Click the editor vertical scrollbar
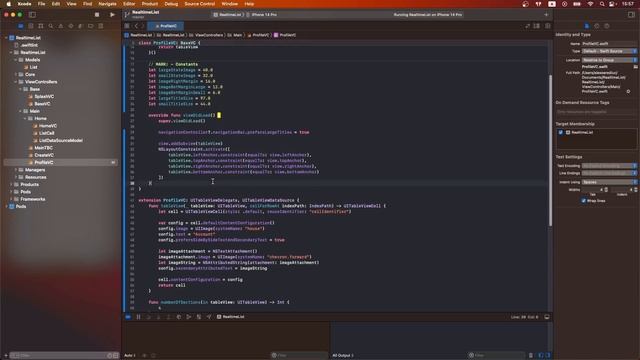This screenshot has height=360, width=640. click(x=550, y=150)
